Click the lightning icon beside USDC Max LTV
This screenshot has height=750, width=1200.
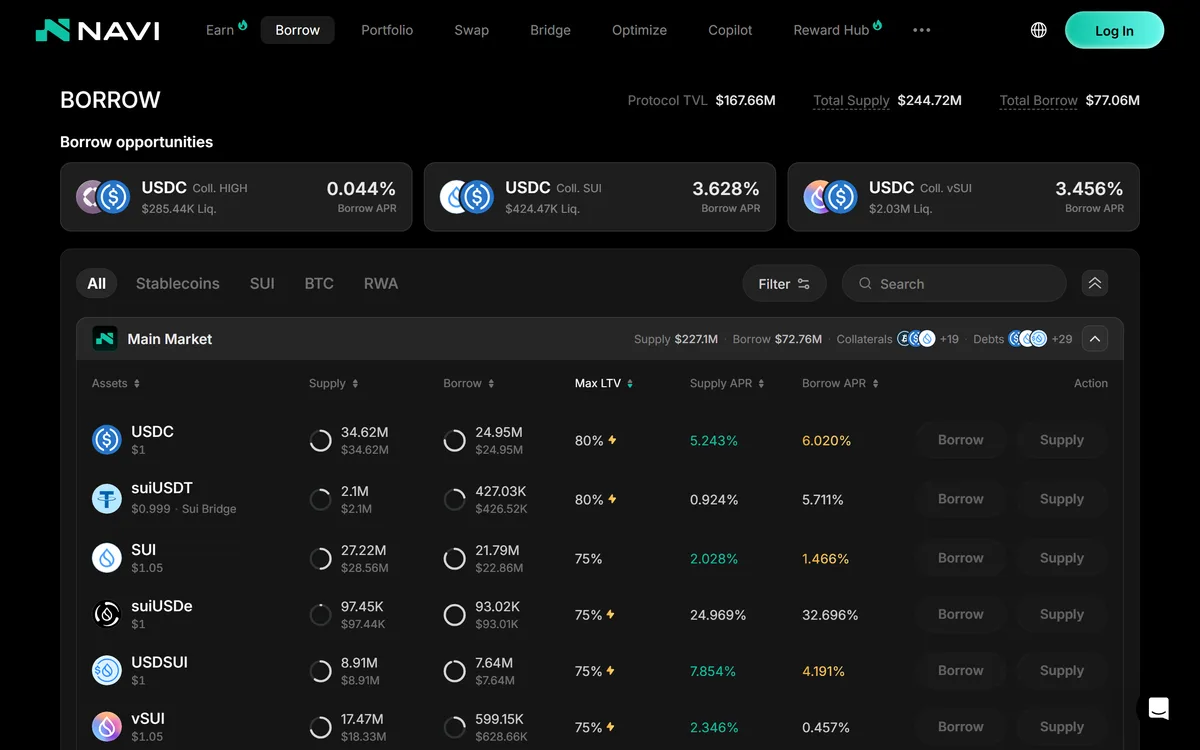click(613, 440)
